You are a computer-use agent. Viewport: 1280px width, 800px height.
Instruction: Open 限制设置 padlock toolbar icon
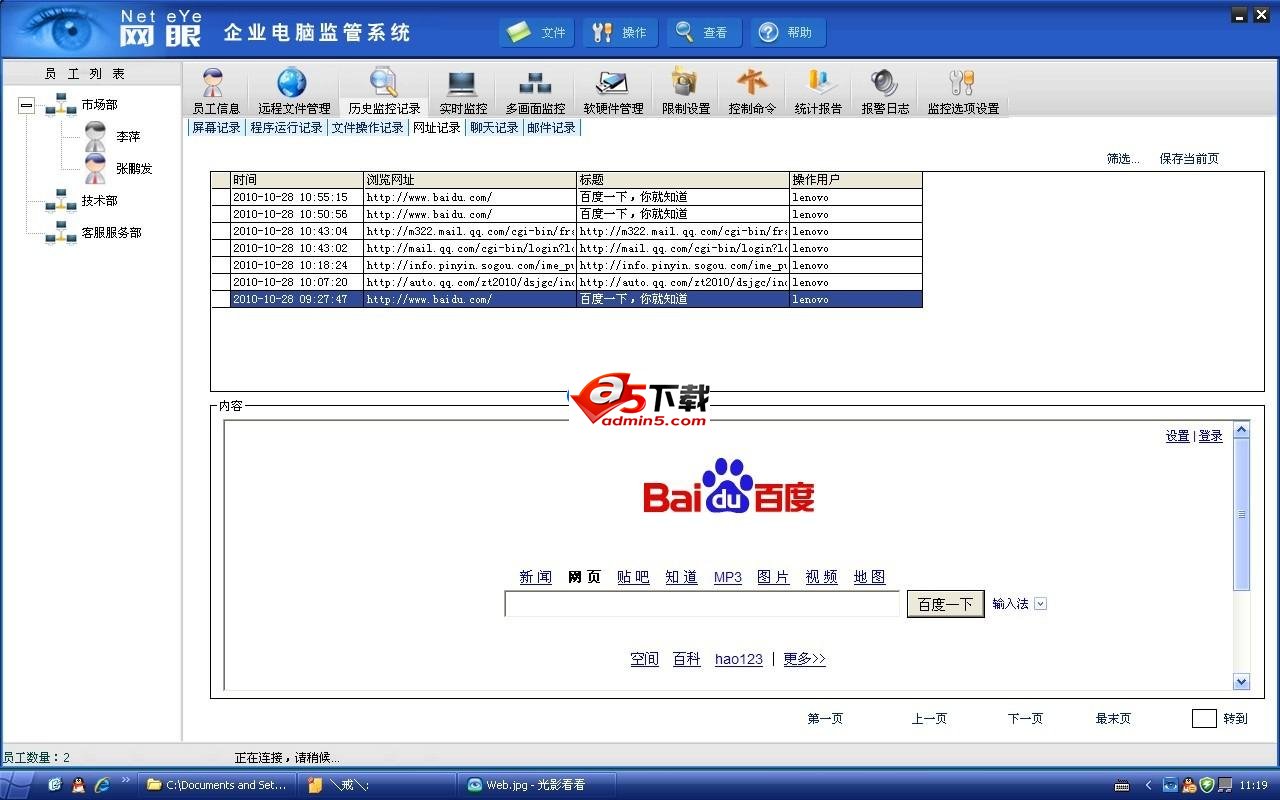[x=686, y=91]
